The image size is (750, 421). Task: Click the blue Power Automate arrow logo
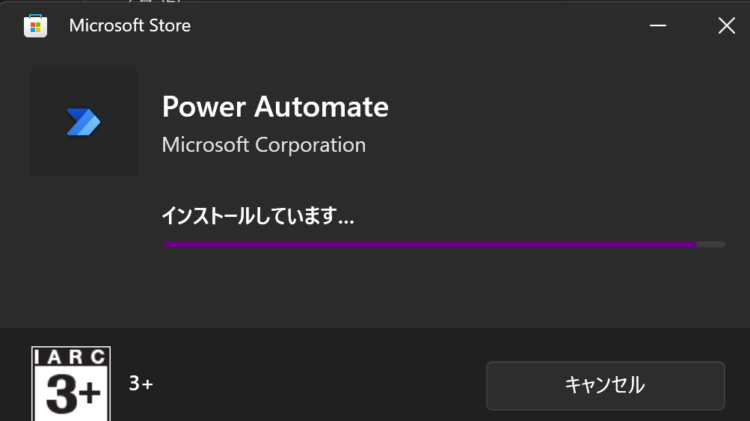click(x=83, y=122)
